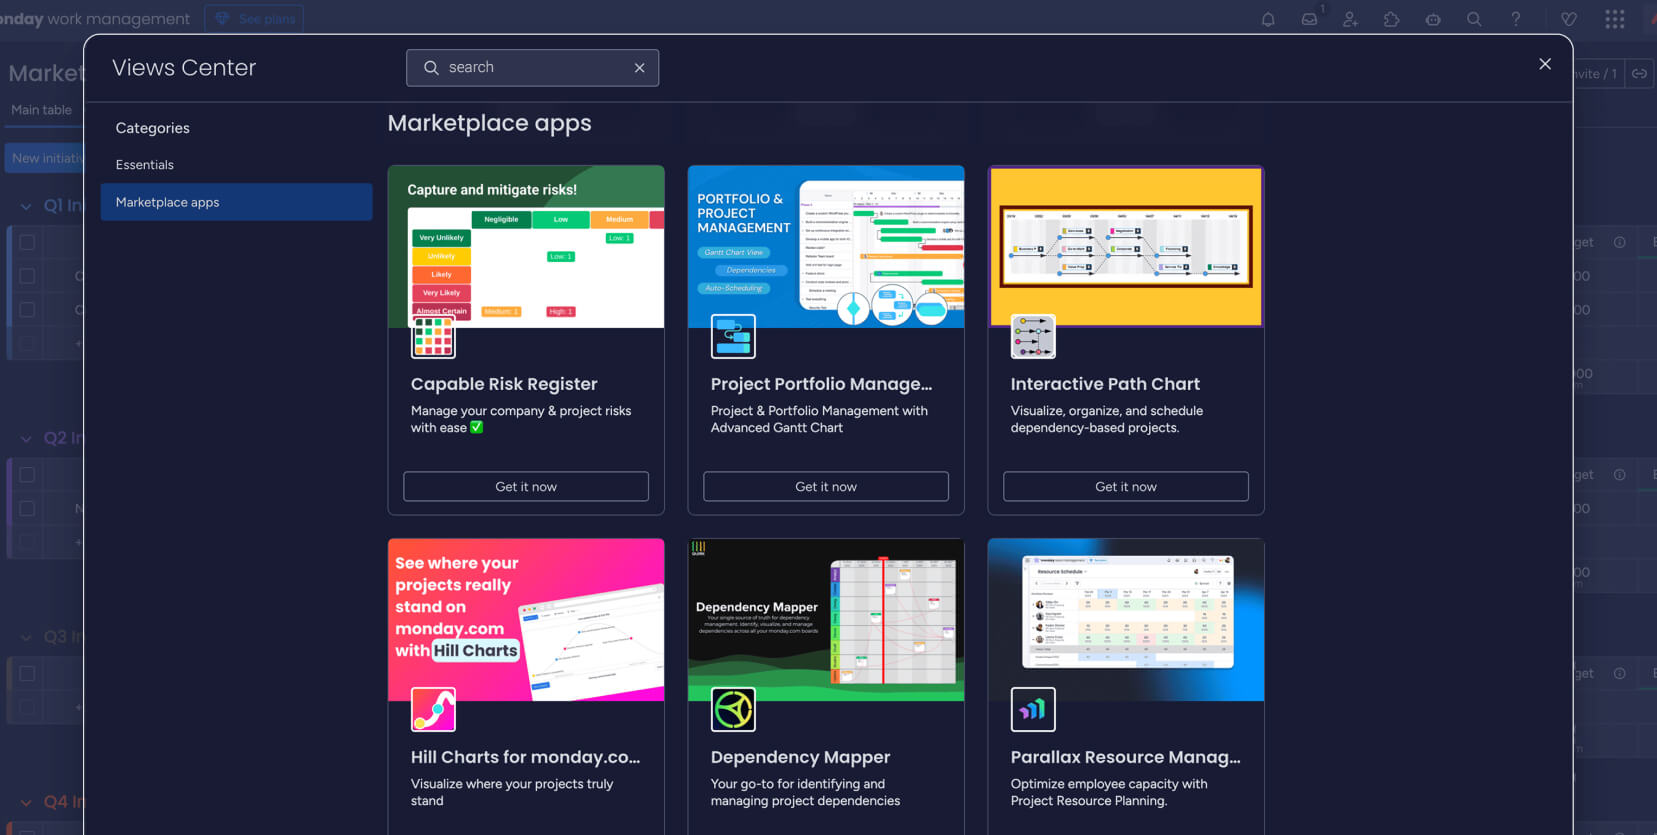Click the help question mark icon

point(1516,19)
